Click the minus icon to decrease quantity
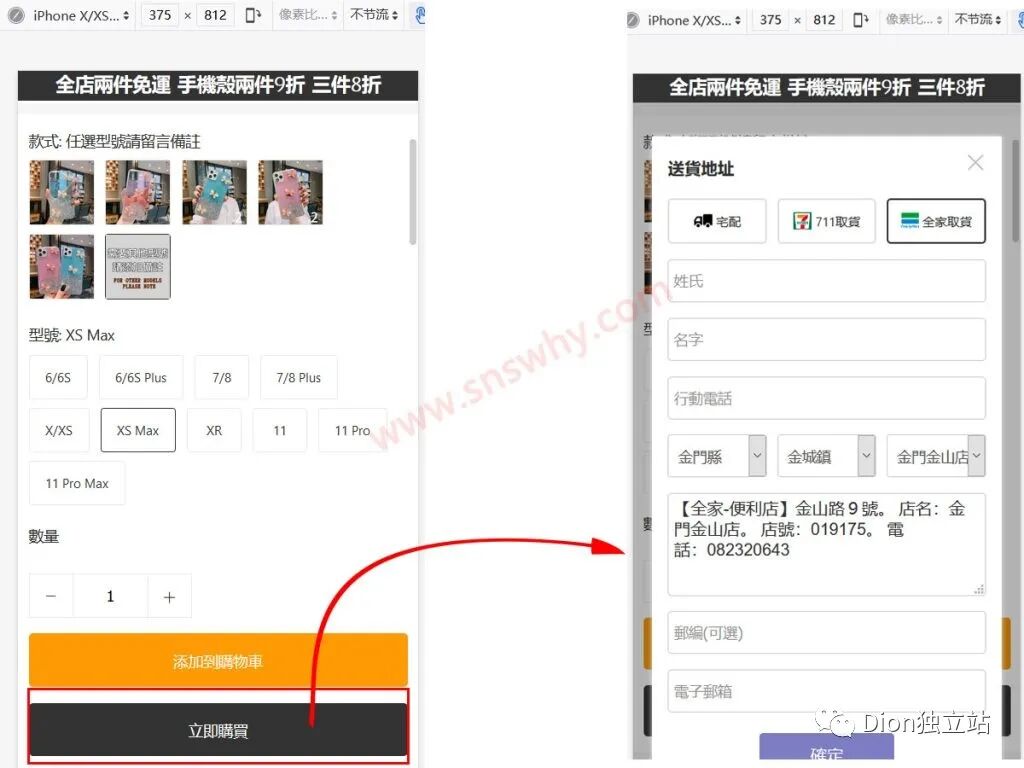1024x768 pixels. [51, 596]
